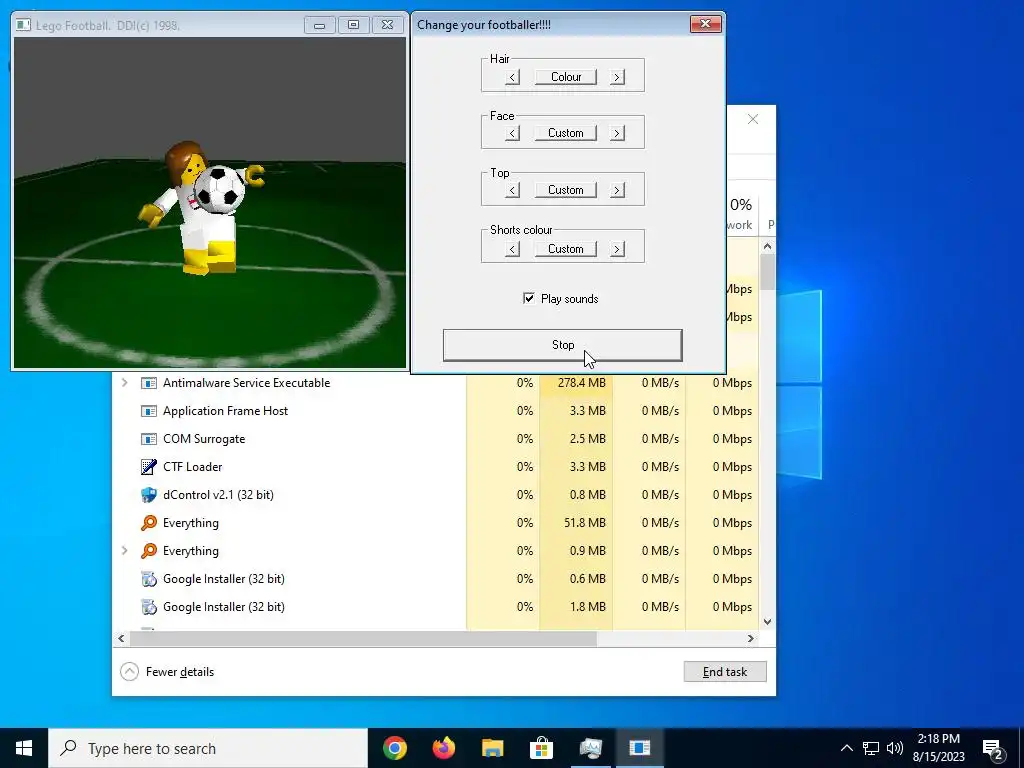This screenshot has width=1024, height=768.
Task: Select next Face option arrow
Action: pyautogui.click(x=617, y=133)
